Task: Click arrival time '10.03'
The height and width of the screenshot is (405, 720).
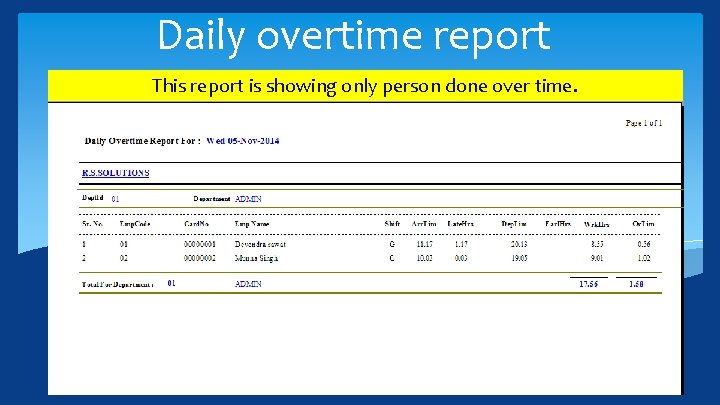Action: point(424,258)
